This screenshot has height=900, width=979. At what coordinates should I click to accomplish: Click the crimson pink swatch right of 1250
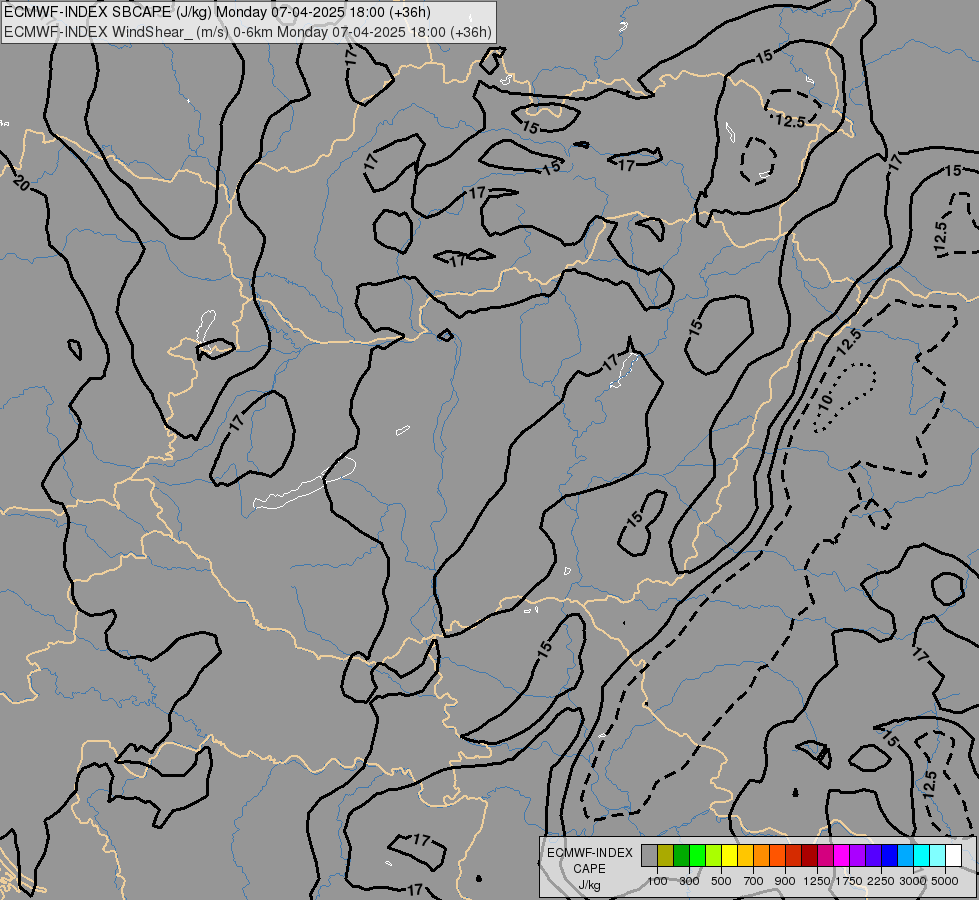click(825, 855)
